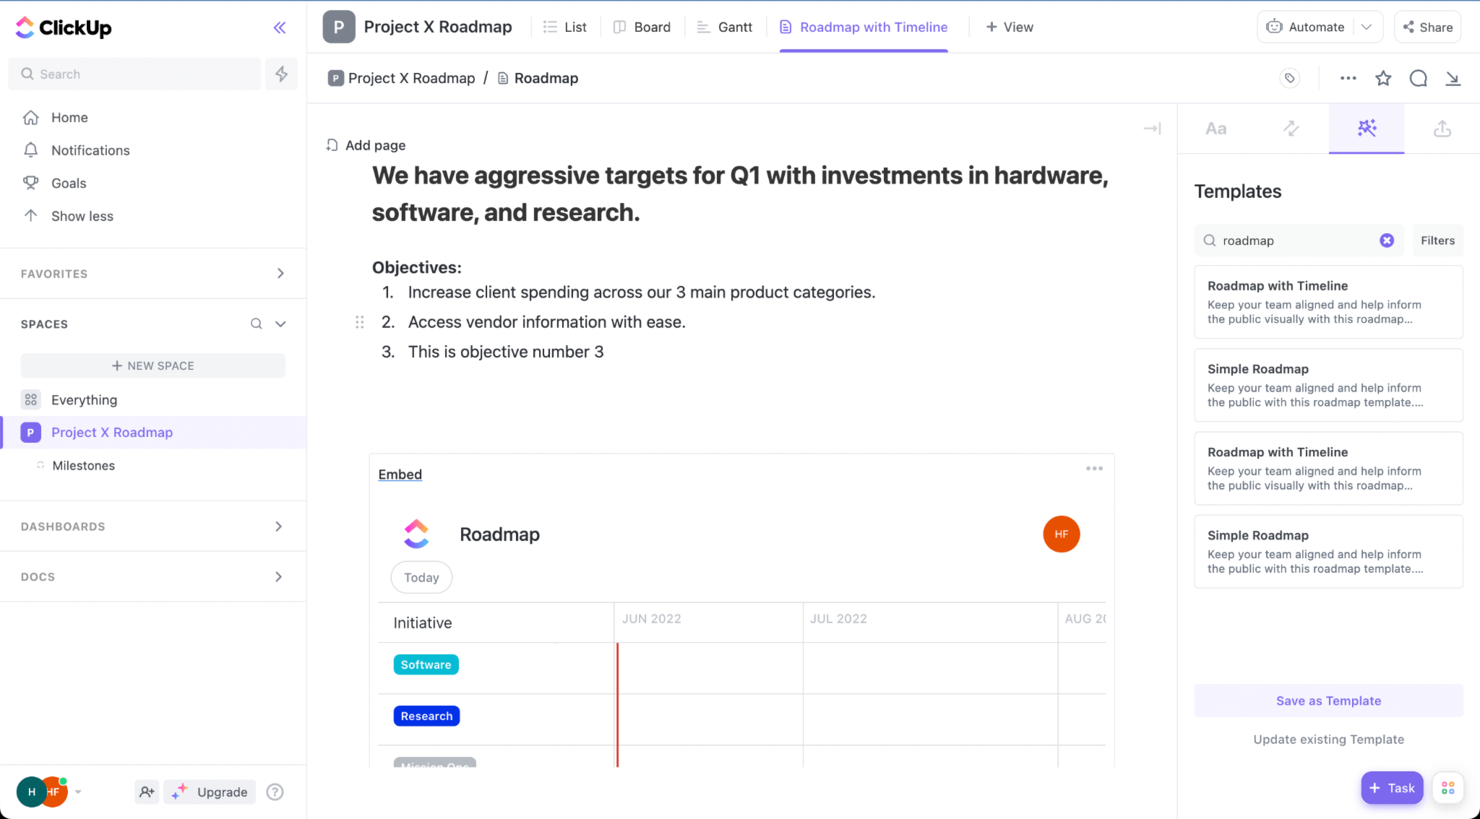Viewport: 1480px width, 819px height.
Task: Click the Today button in the embedded Roadmap
Action: [421, 577]
